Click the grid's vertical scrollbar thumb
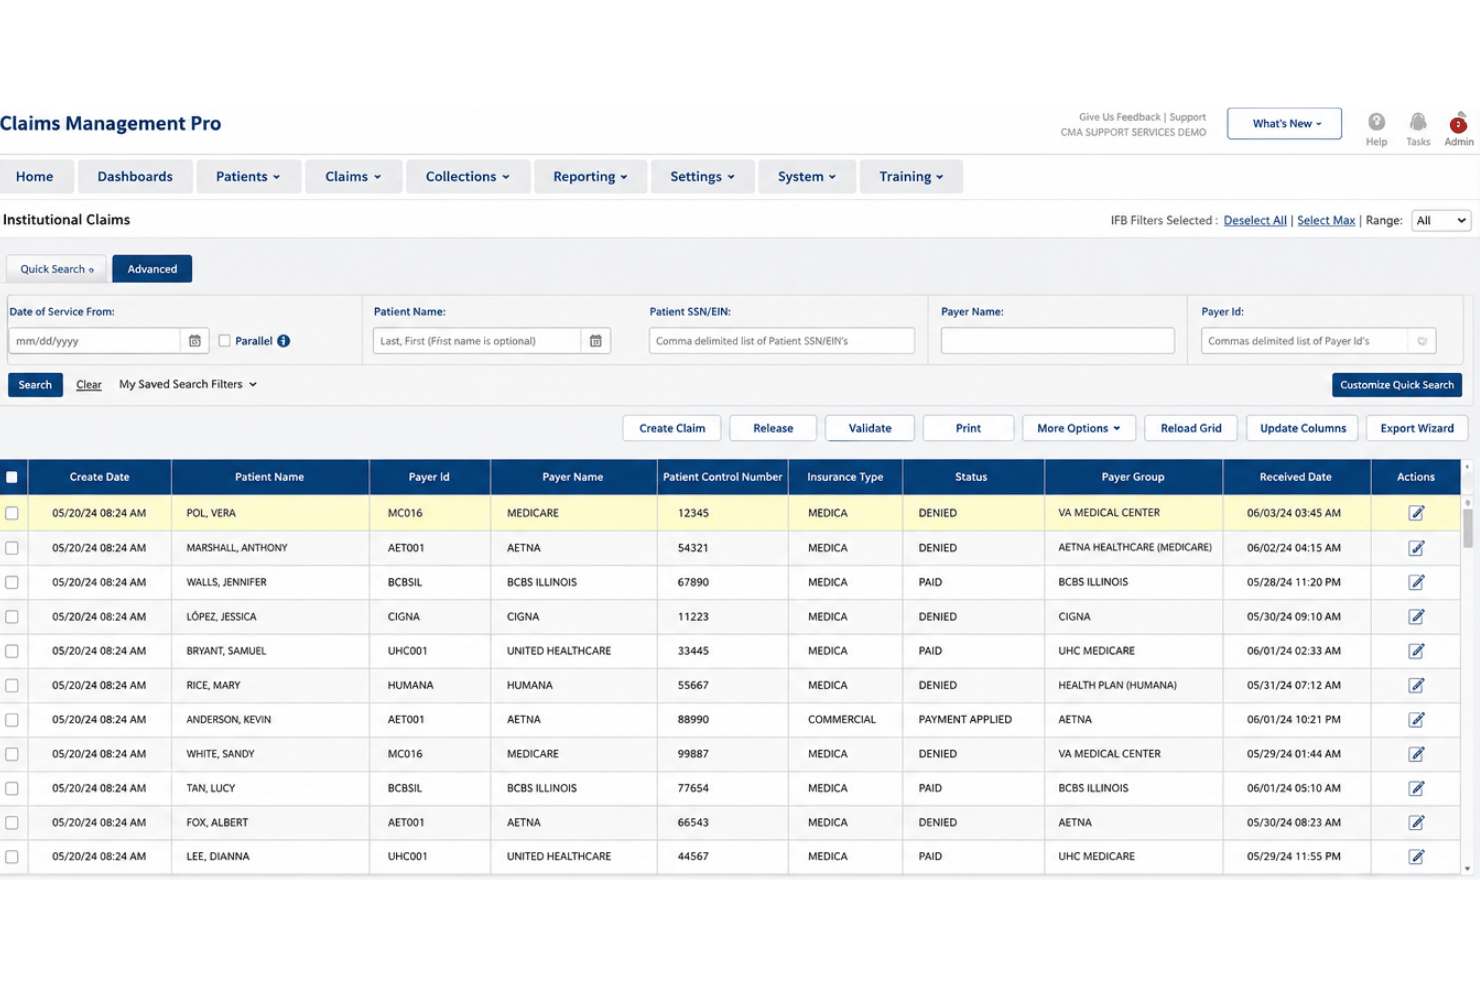Viewport: 1480px width, 987px height. 1467,527
